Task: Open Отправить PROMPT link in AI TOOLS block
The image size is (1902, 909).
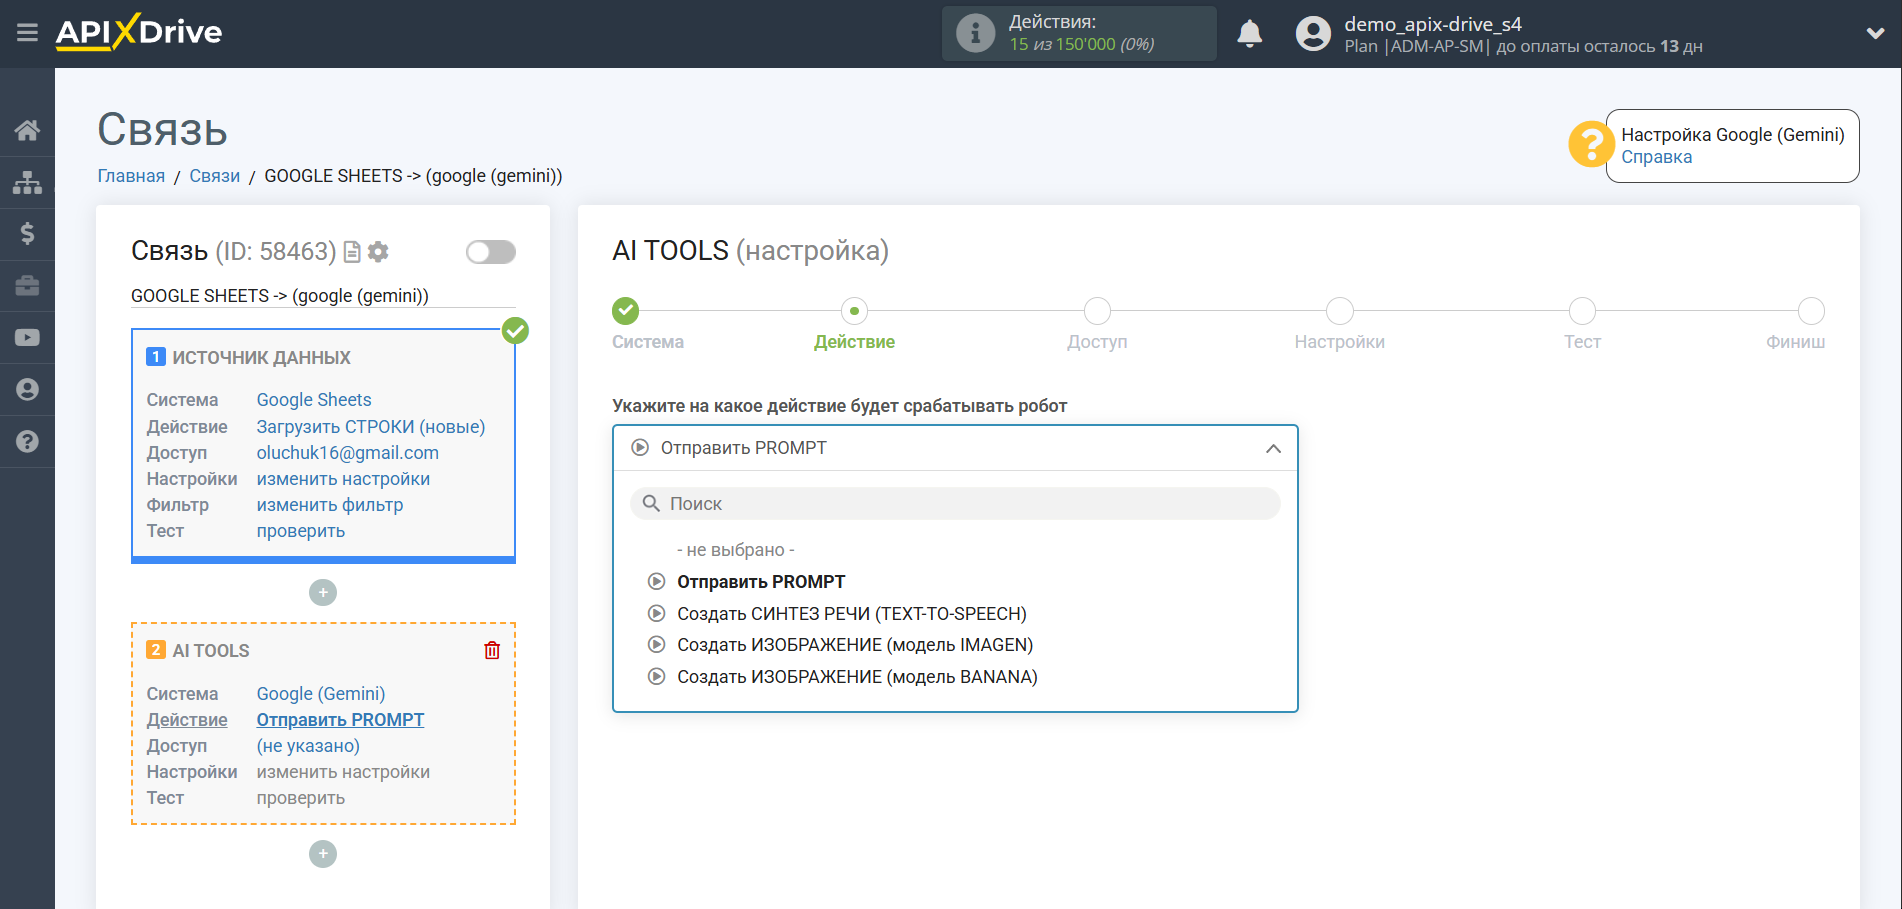Action: pyautogui.click(x=340, y=720)
